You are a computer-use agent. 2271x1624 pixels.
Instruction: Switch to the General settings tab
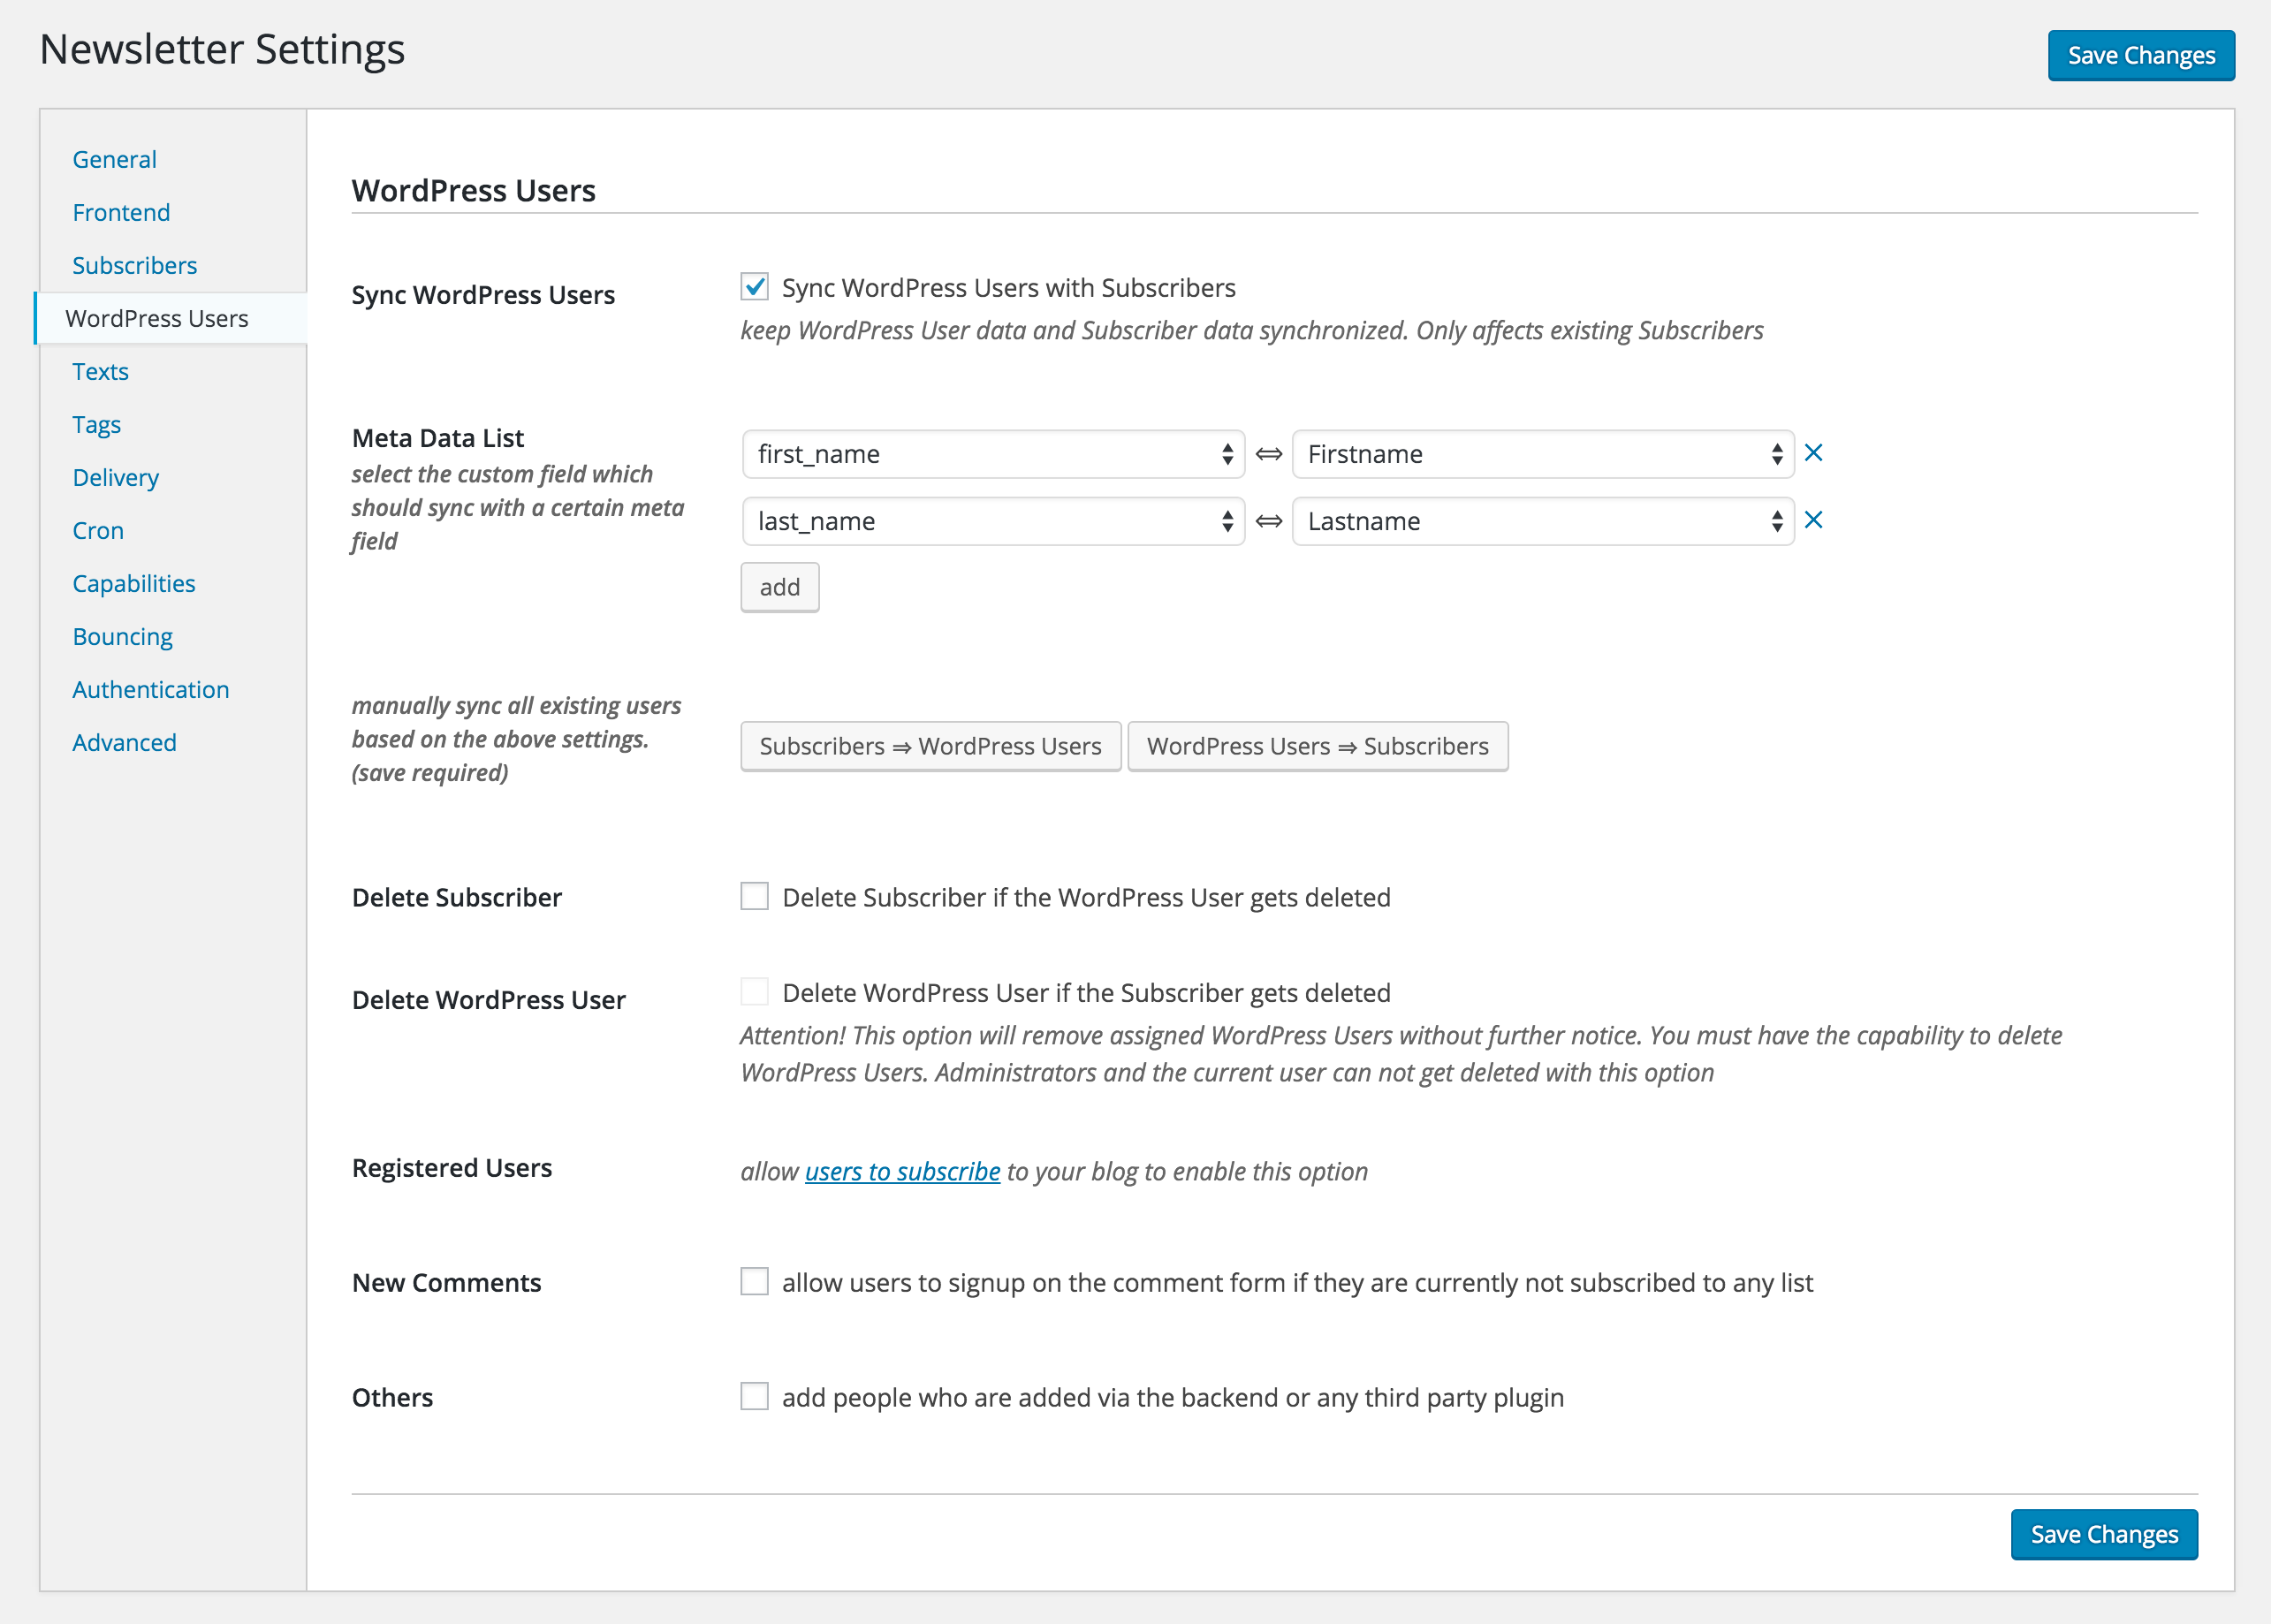pos(114,159)
